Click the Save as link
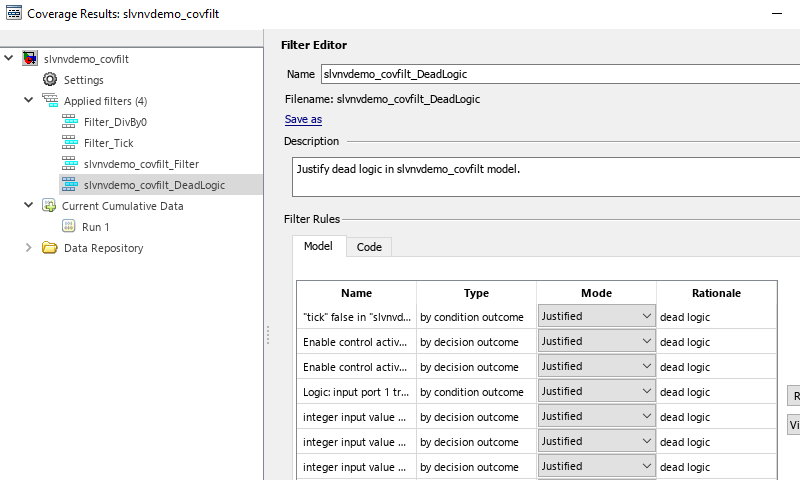 pos(303,119)
